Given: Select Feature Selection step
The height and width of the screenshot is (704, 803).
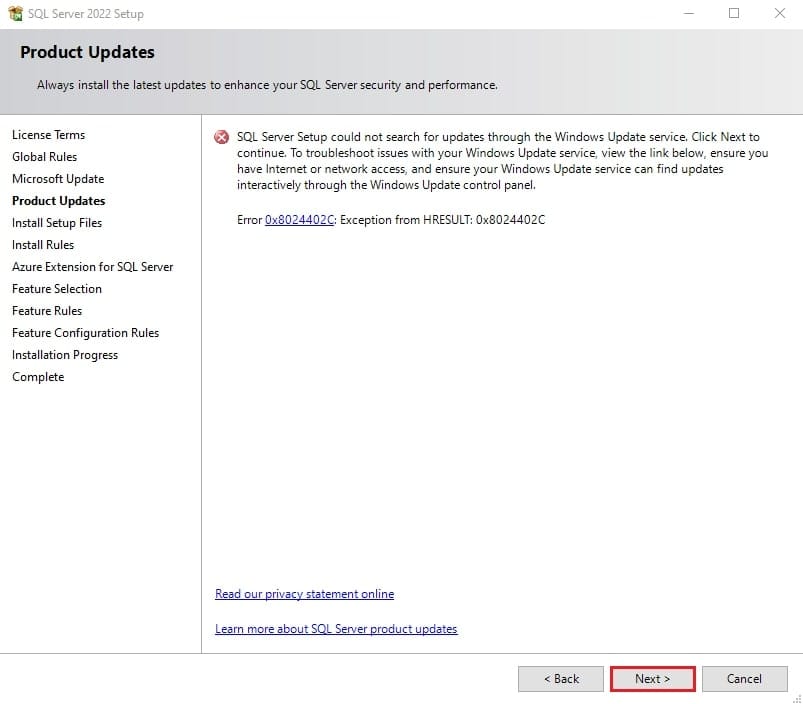Looking at the screenshot, I should point(57,289).
